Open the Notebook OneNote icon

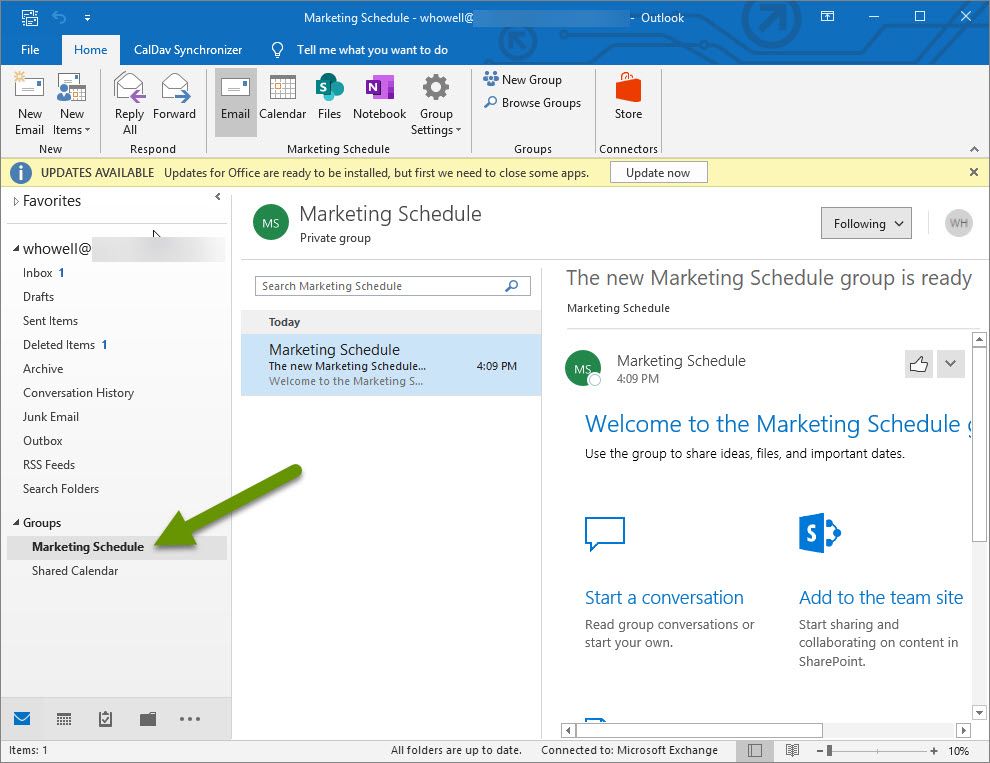379,99
